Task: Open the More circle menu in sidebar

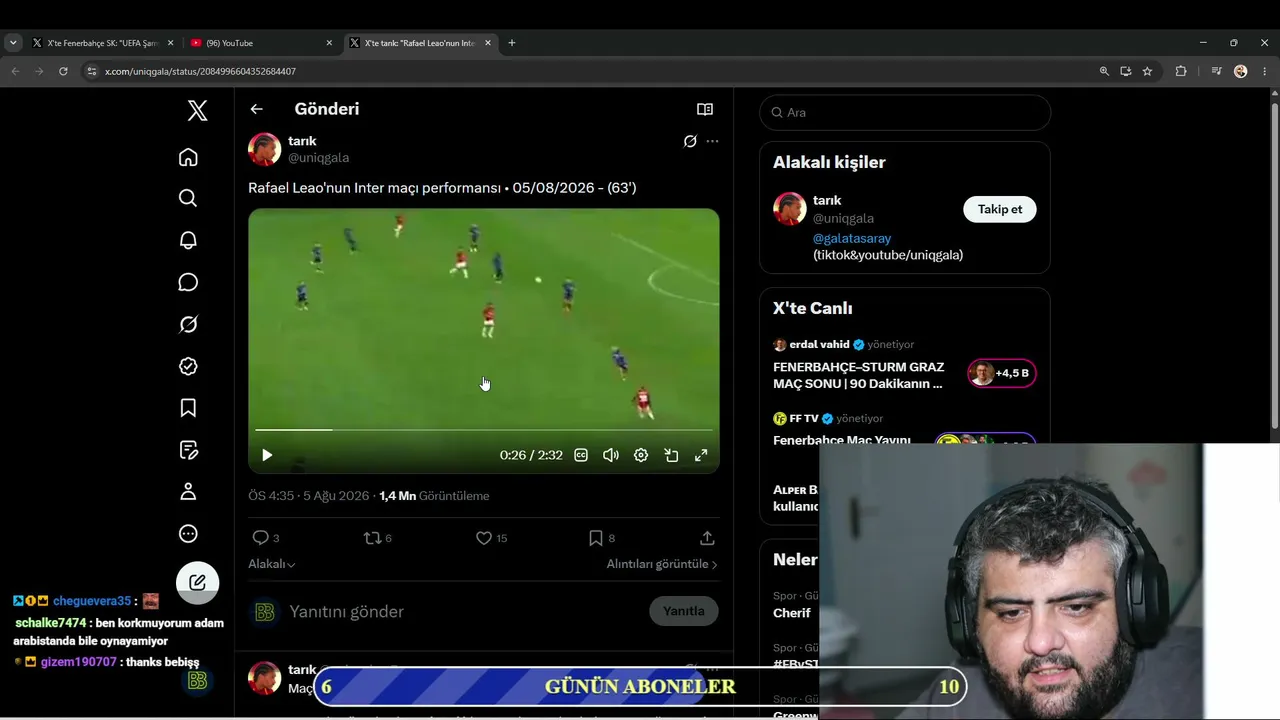Action: tap(188, 534)
